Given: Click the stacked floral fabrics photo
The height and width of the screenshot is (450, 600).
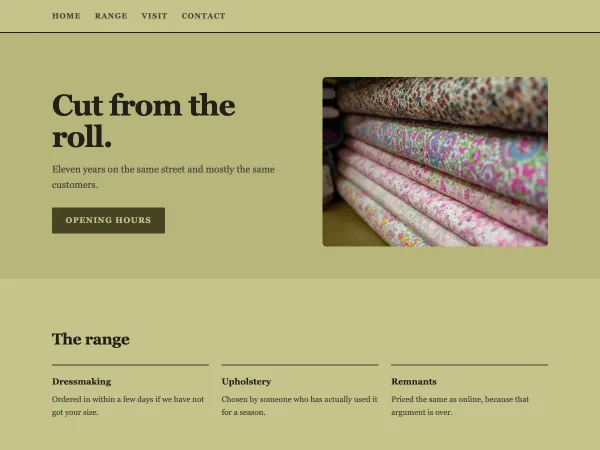Looking at the screenshot, I should point(435,161).
